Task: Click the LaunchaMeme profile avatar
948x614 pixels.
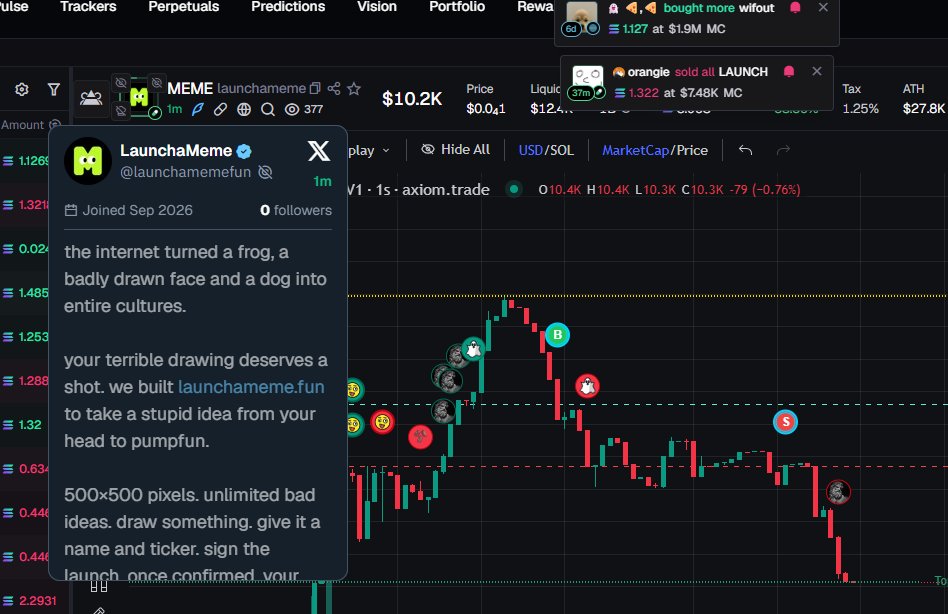Action: [x=88, y=160]
